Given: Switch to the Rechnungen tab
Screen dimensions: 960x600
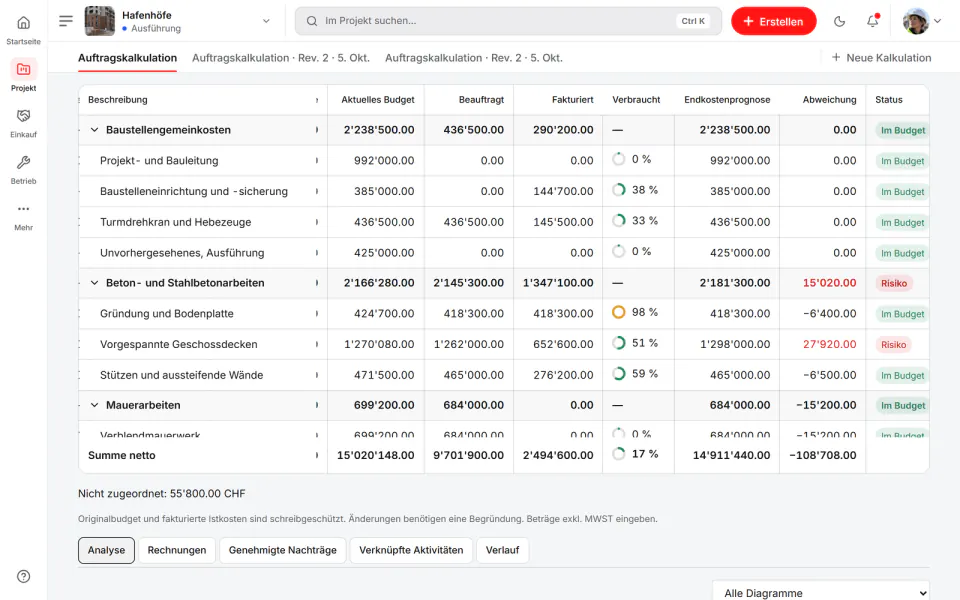Looking at the screenshot, I should (177, 550).
